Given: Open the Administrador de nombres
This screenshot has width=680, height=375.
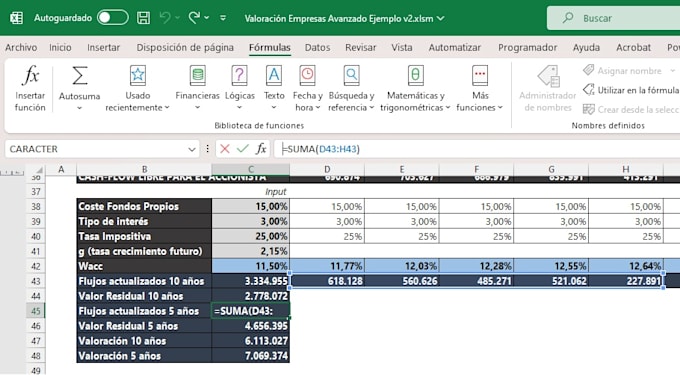Looking at the screenshot, I should (548, 88).
